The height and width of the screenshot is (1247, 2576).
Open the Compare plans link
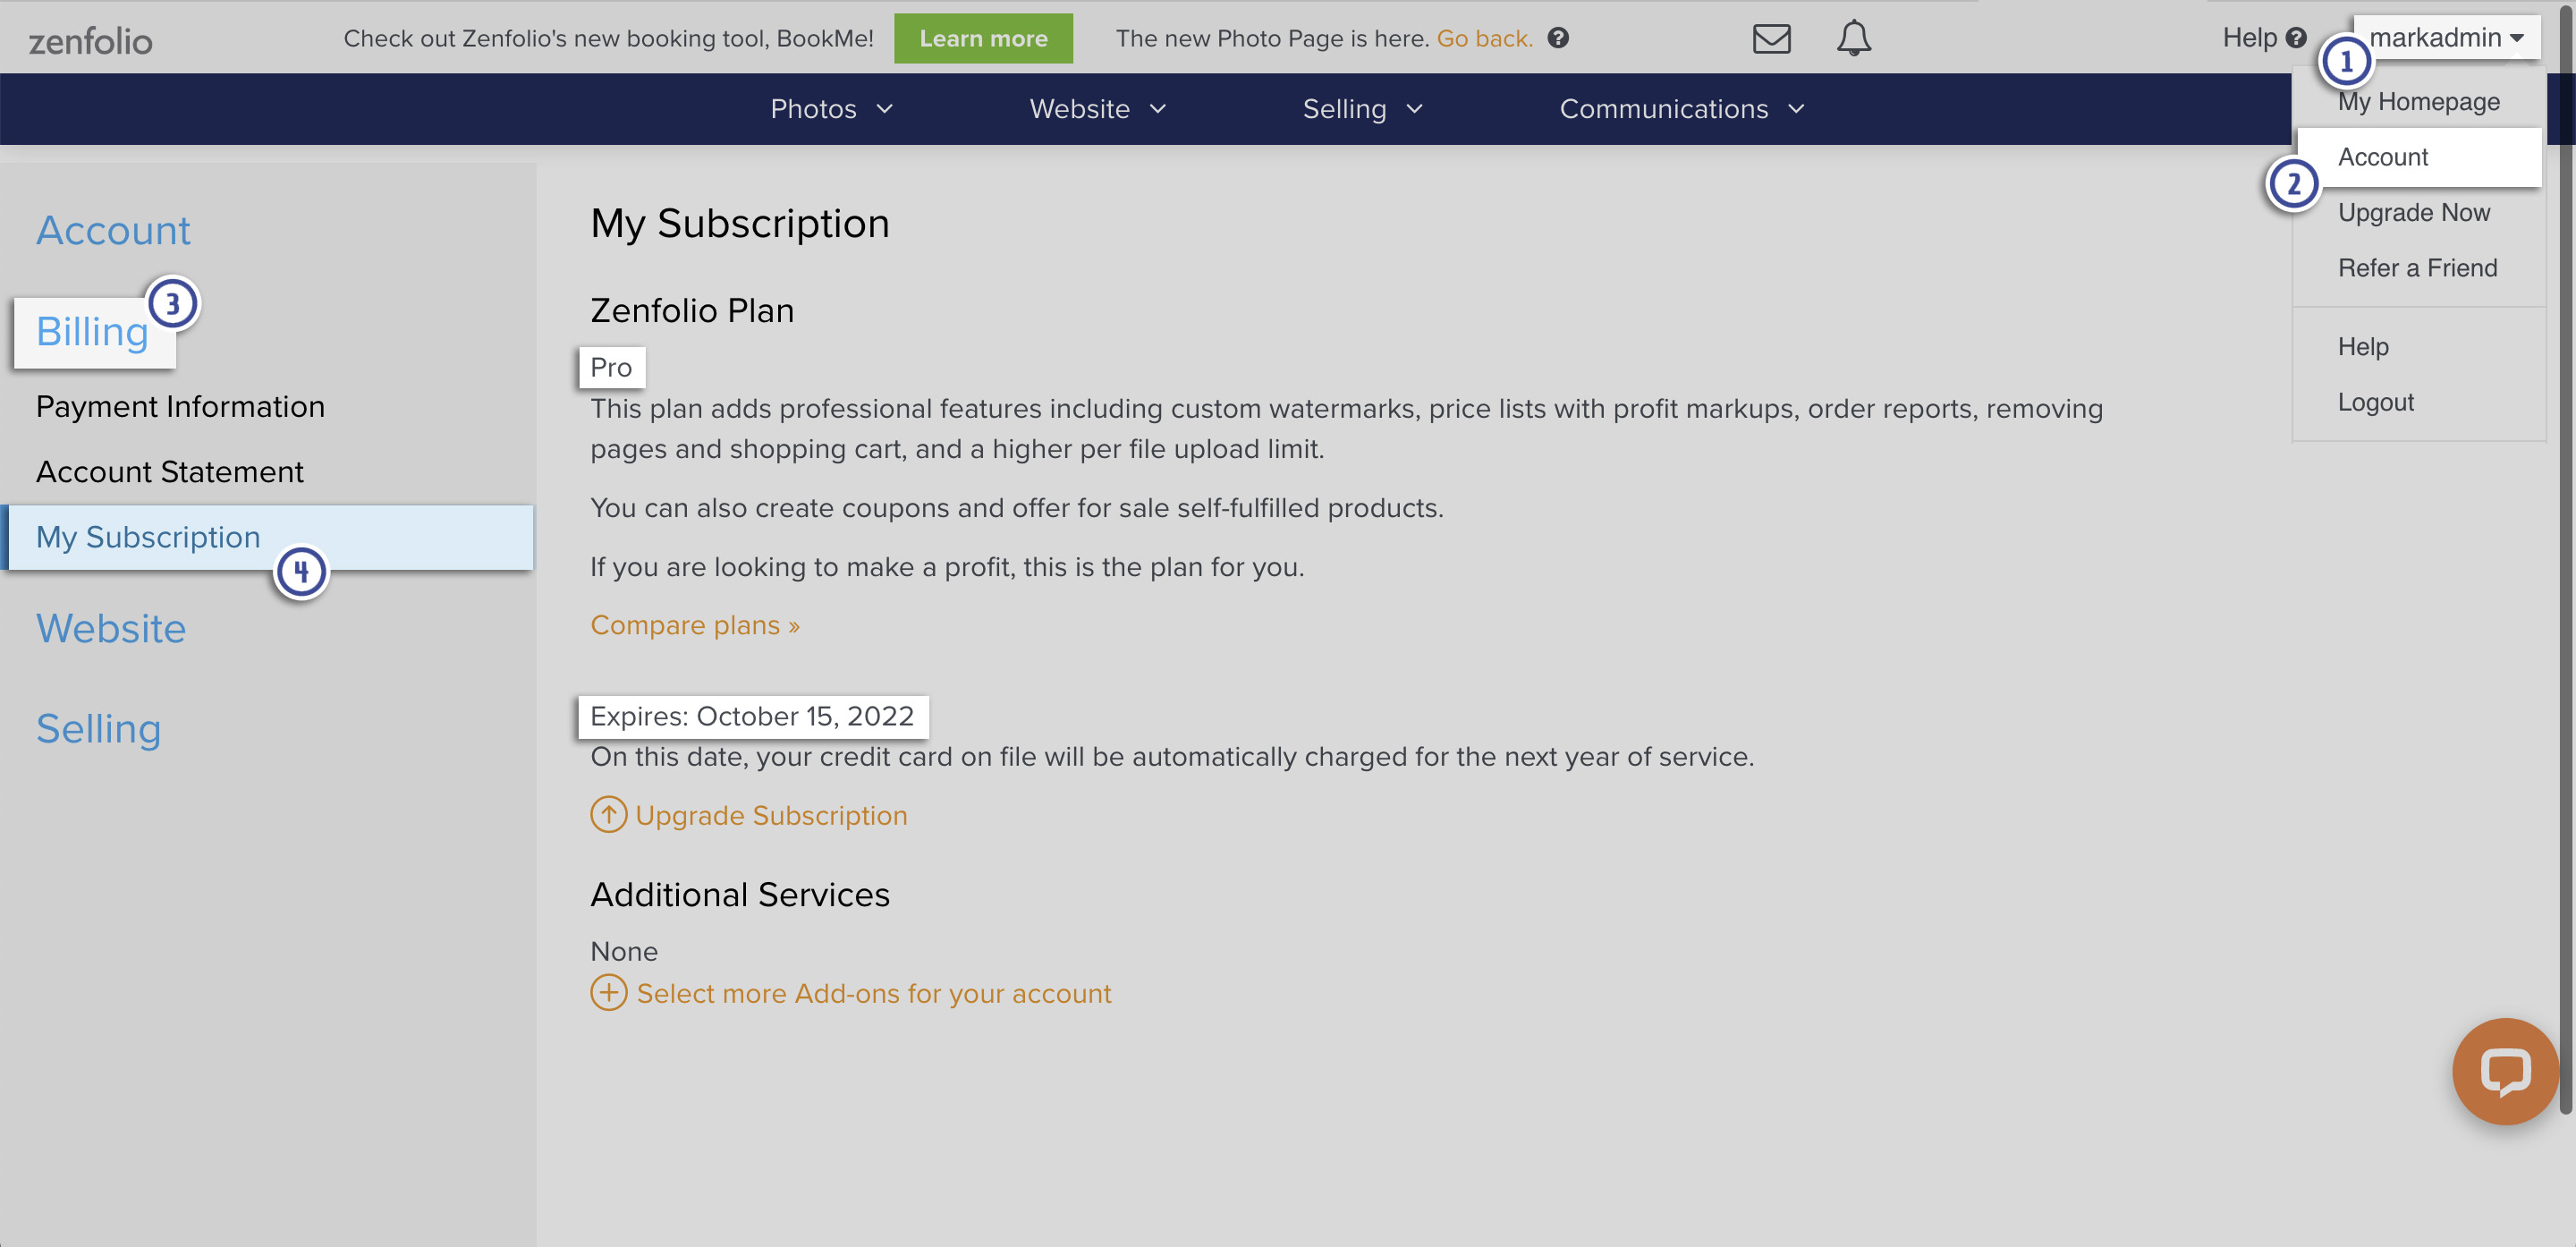[694, 624]
